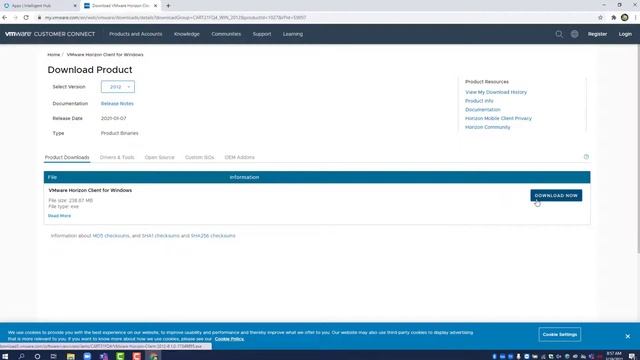640x360 pixels.
Task: Open the Chrome profile avatar
Action: pos(624,18)
